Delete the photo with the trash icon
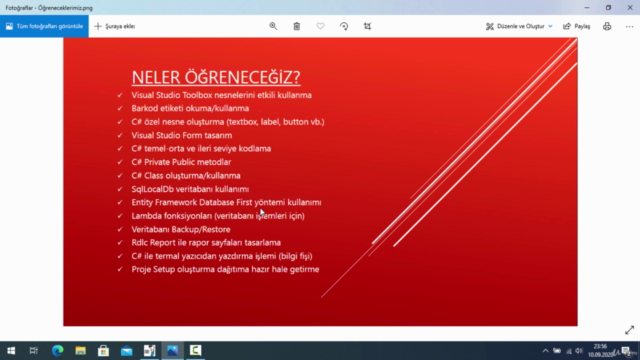Image resolution: width=640 pixels, height=360 pixels. (297, 26)
